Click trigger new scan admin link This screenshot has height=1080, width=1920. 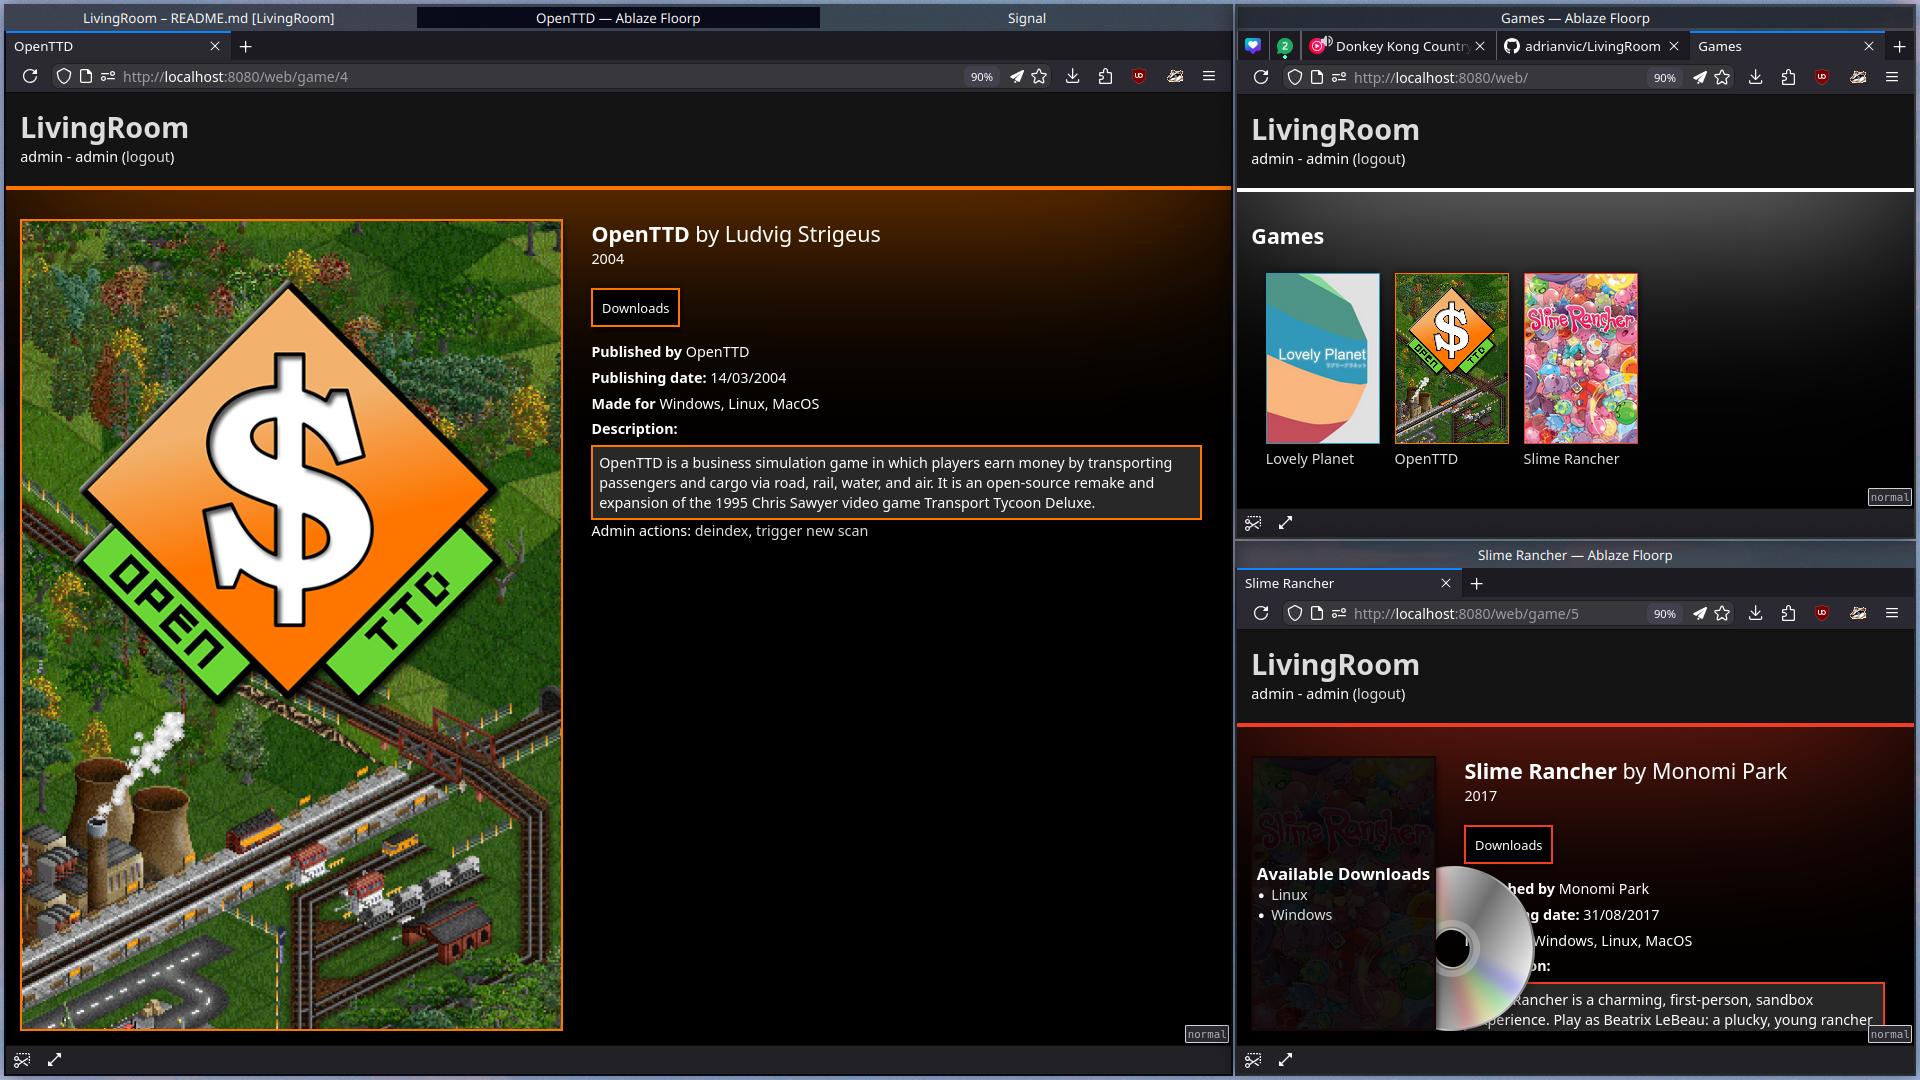812,531
